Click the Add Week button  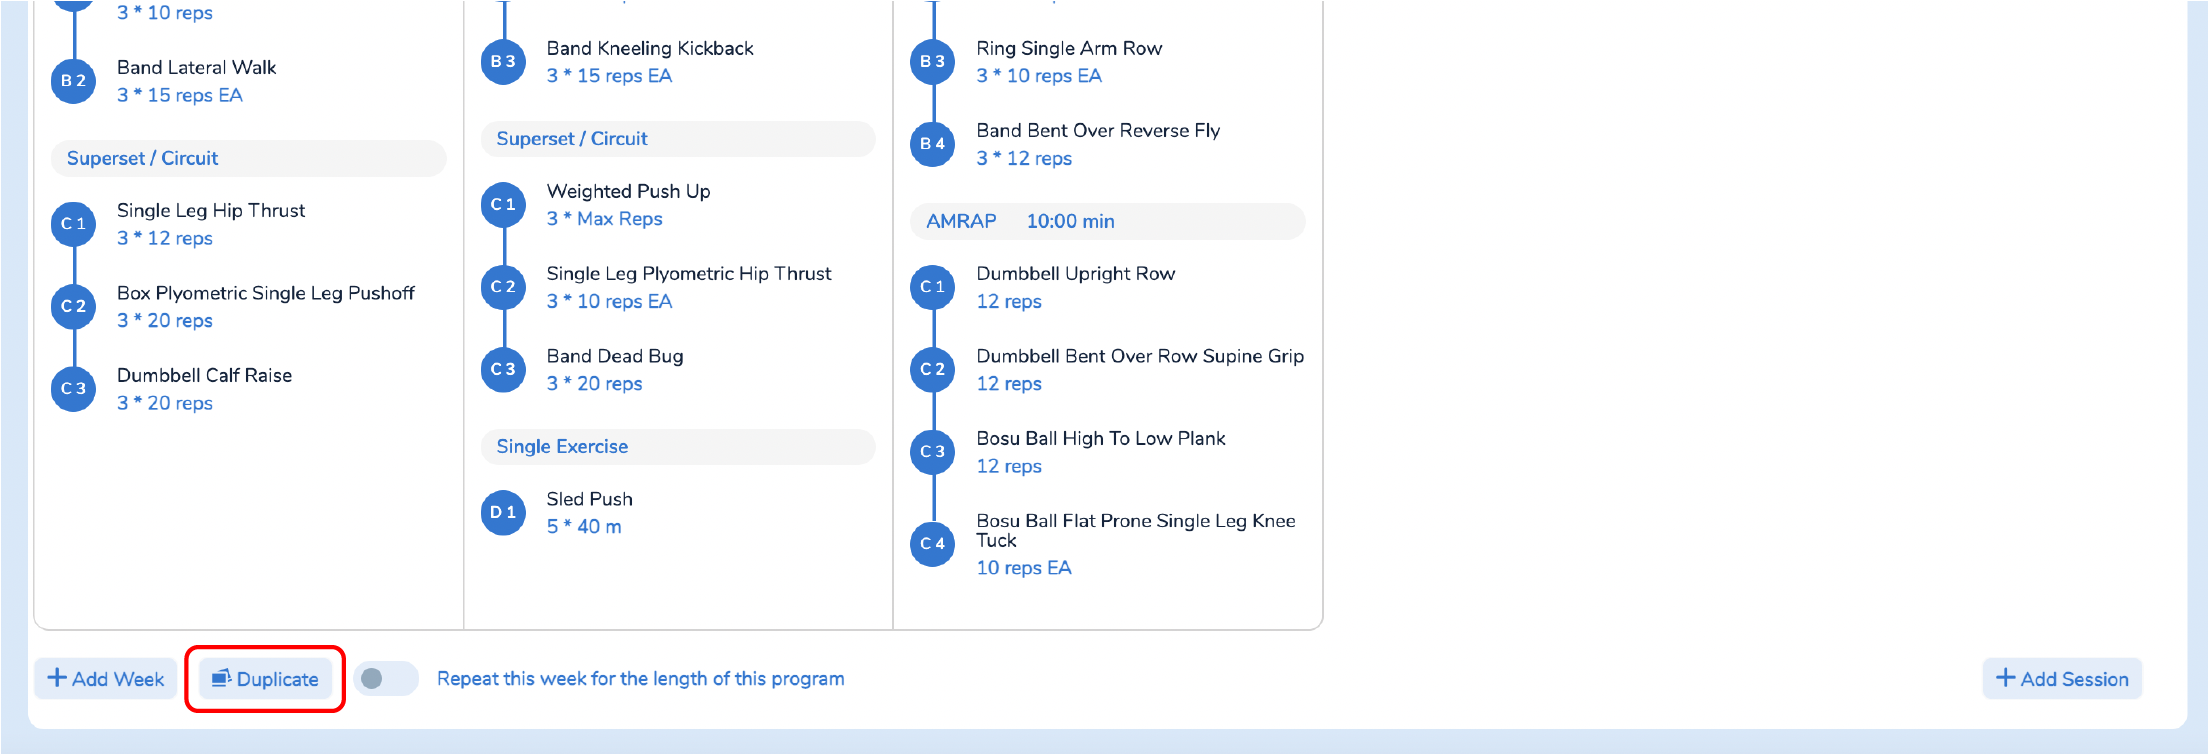[106, 679]
